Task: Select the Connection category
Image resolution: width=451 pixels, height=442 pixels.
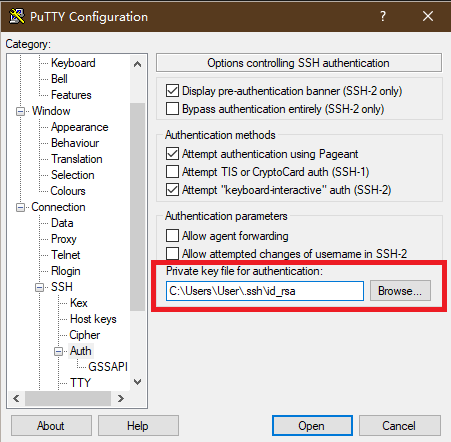Action: (x=58, y=207)
